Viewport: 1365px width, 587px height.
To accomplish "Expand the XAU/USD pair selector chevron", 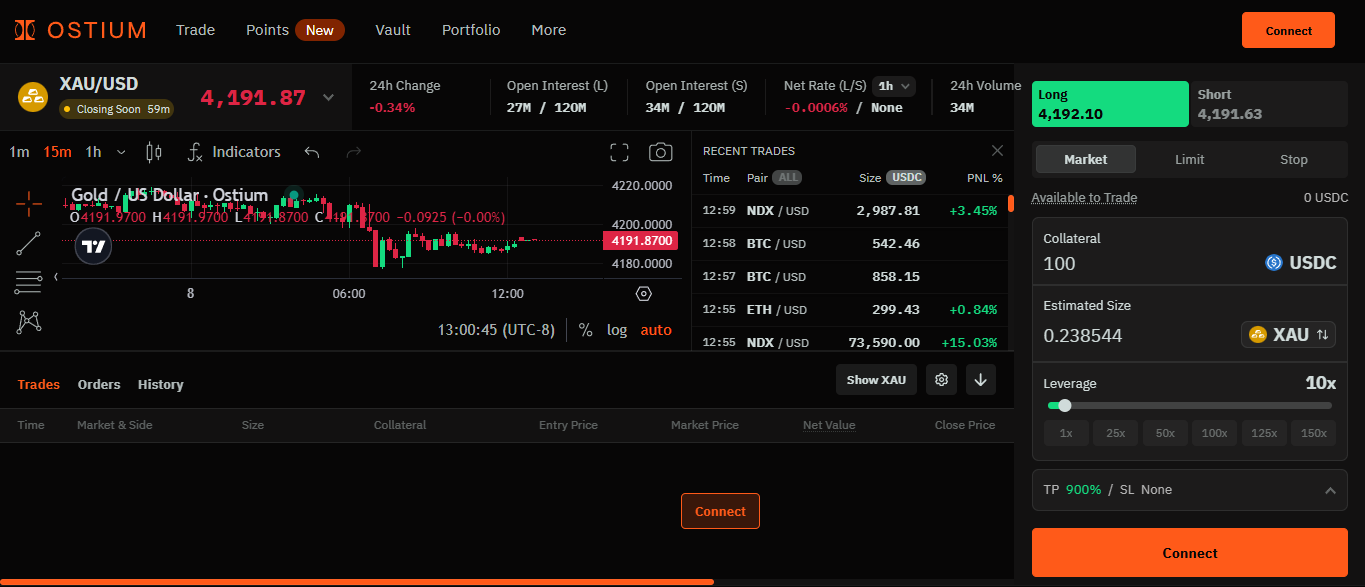I will coord(328,98).
